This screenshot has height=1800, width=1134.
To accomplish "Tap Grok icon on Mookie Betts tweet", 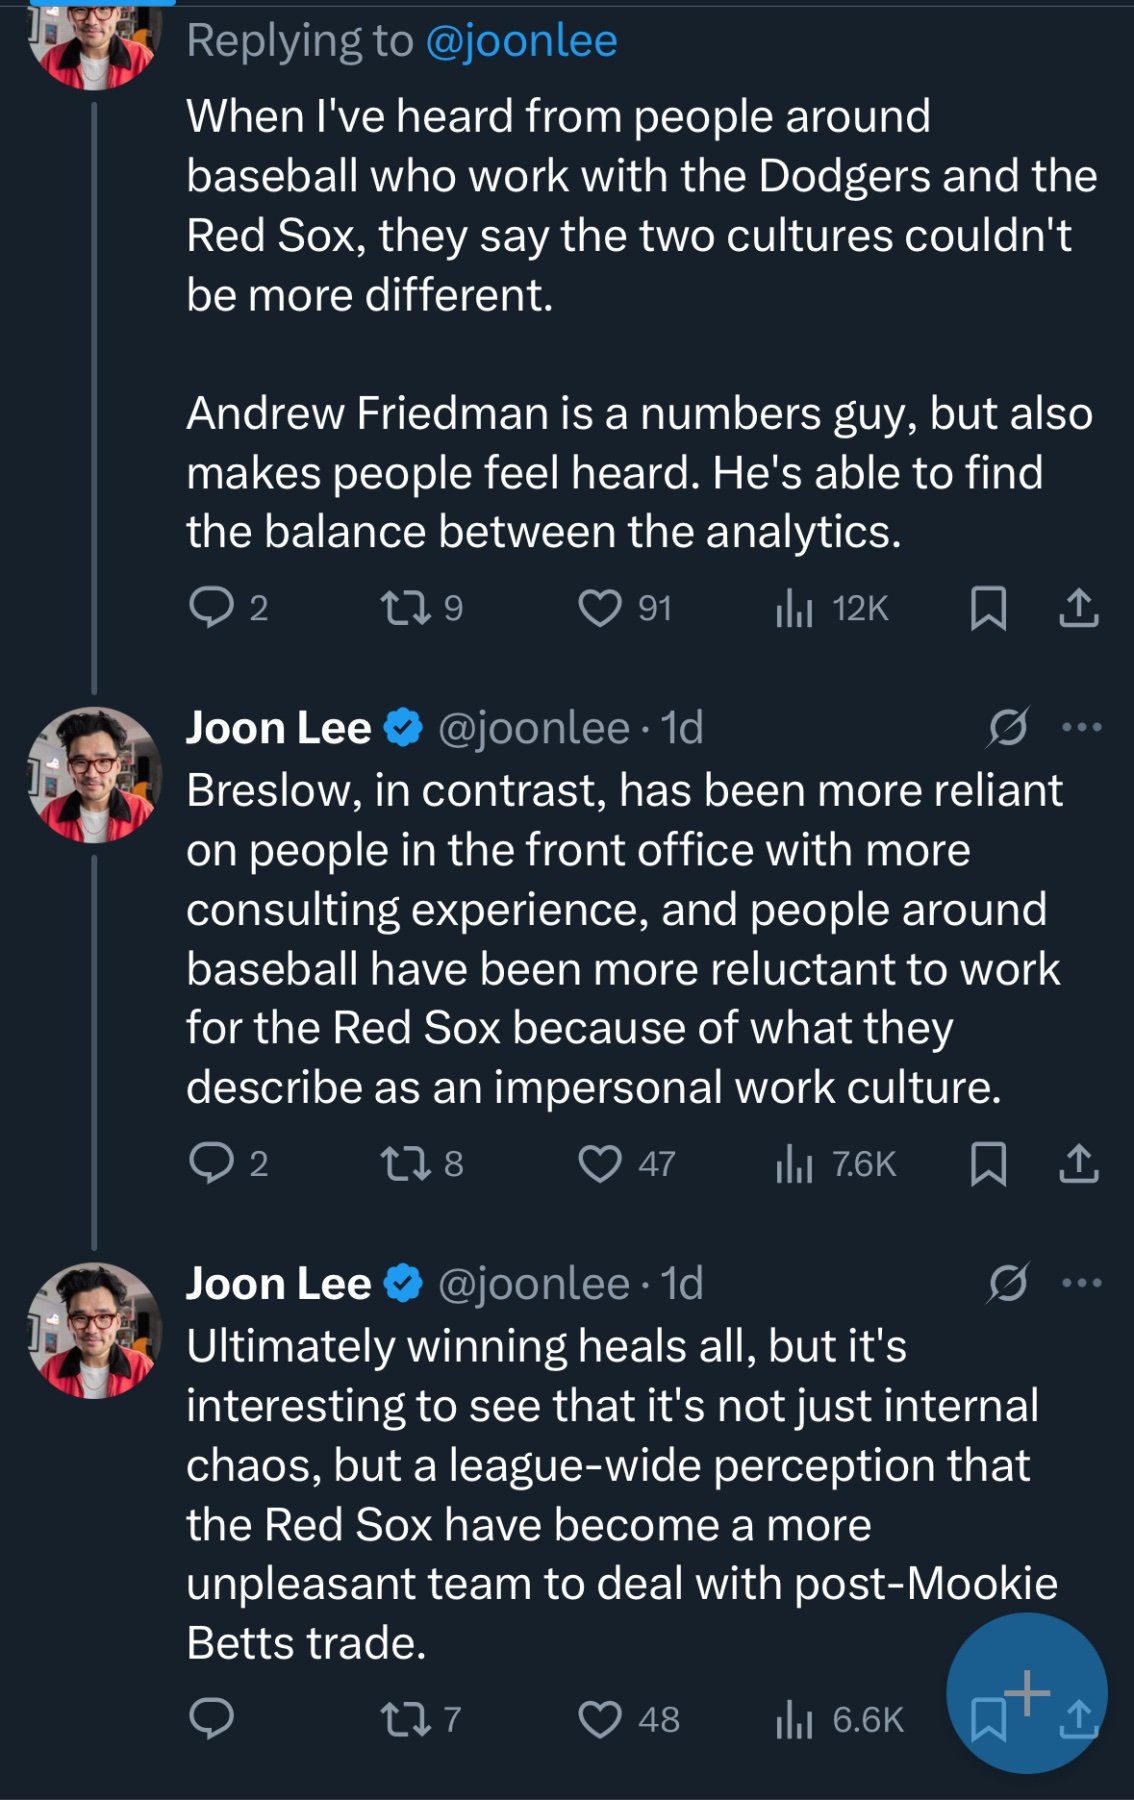I will click(x=1007, y=1283).
